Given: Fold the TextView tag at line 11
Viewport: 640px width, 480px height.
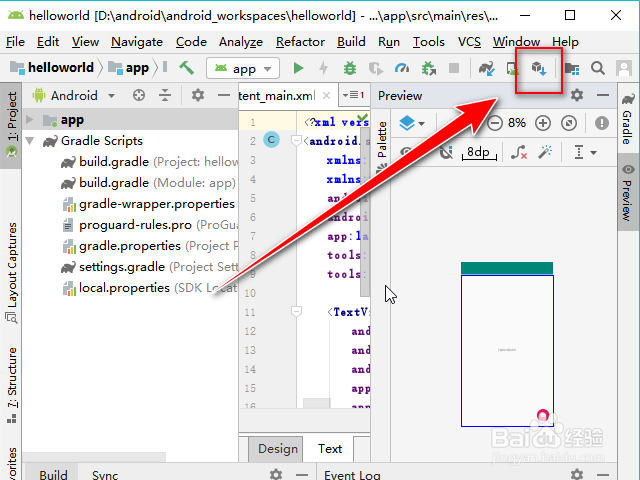Looking at the screenshot, I should tap(296, 312).
